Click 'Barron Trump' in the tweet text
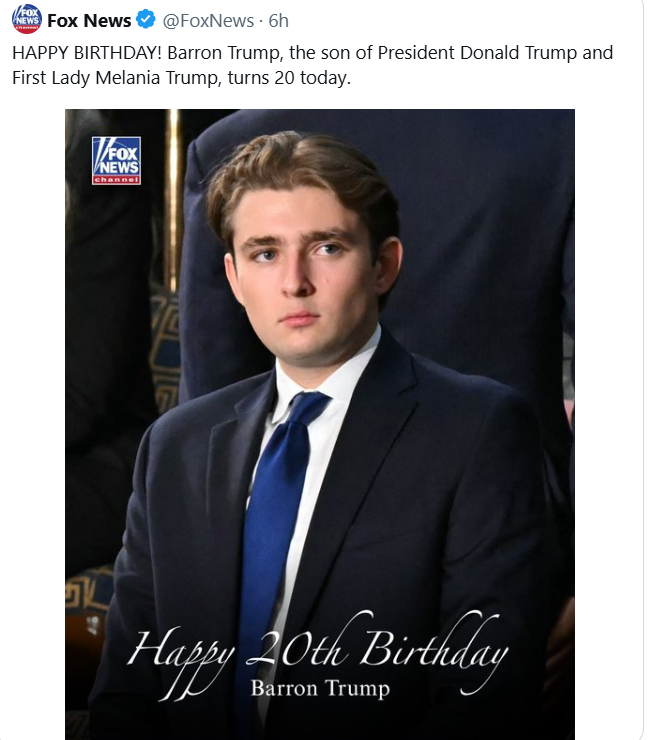This screenshot has height=740, width=650. pos(222,53)
